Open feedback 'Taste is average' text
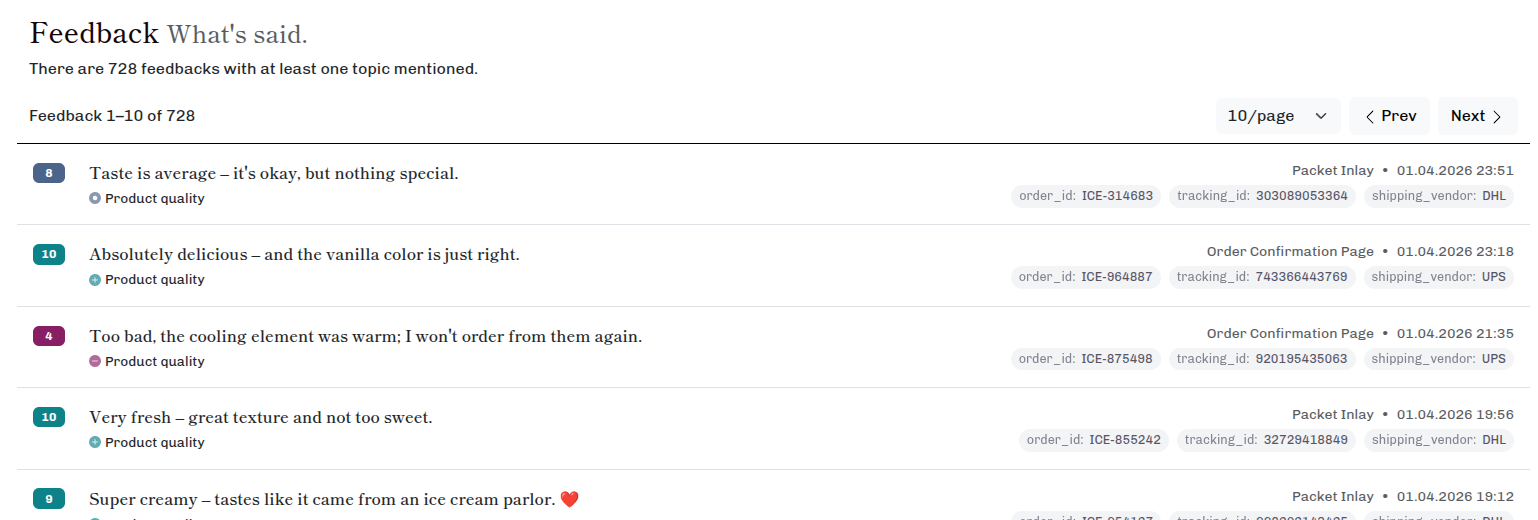This screenshot has width=1538, height=520. point(273,173)
